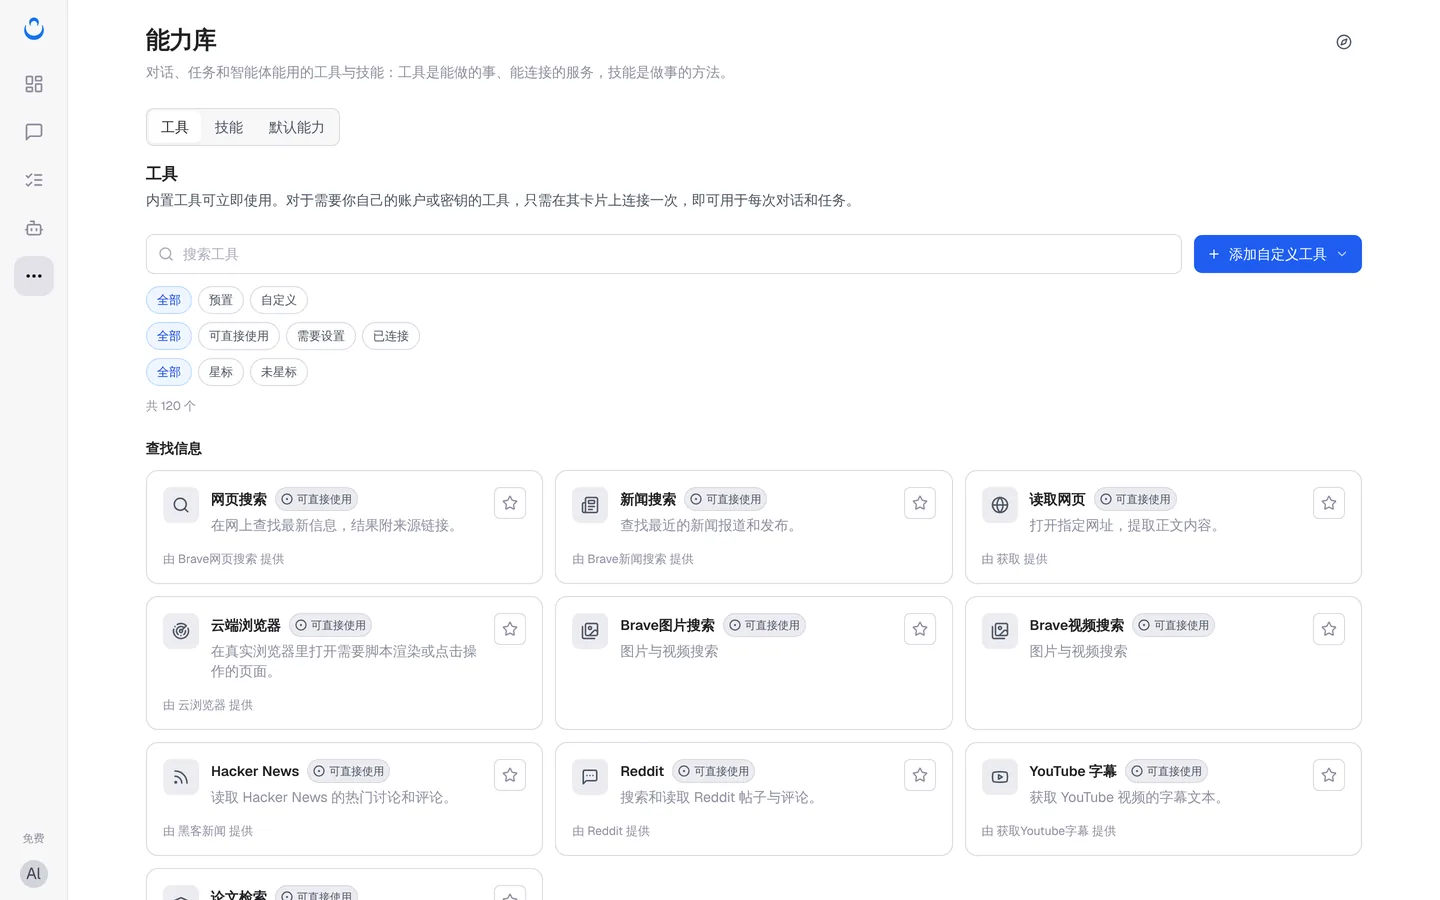Open the task checklist icon in sidebar
The height and width of the screenshot is (900, 1440).
click(x=34, y=180)
